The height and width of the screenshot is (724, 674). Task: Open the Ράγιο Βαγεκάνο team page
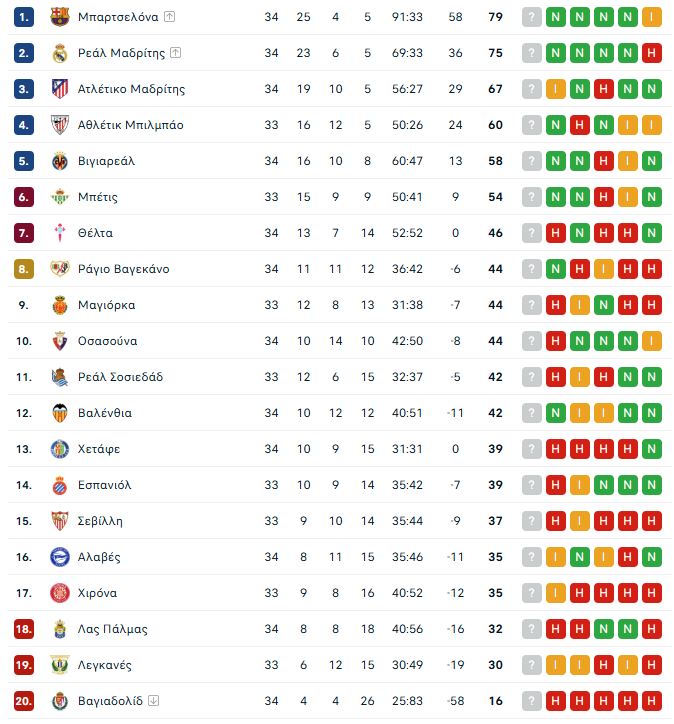pos(124,269)
